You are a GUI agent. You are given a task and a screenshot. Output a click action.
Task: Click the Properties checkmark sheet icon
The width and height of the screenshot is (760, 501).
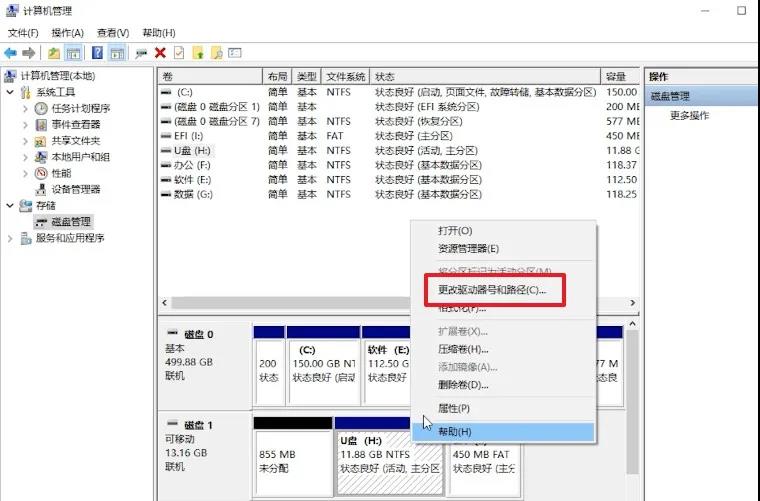[x=179, y=53]
